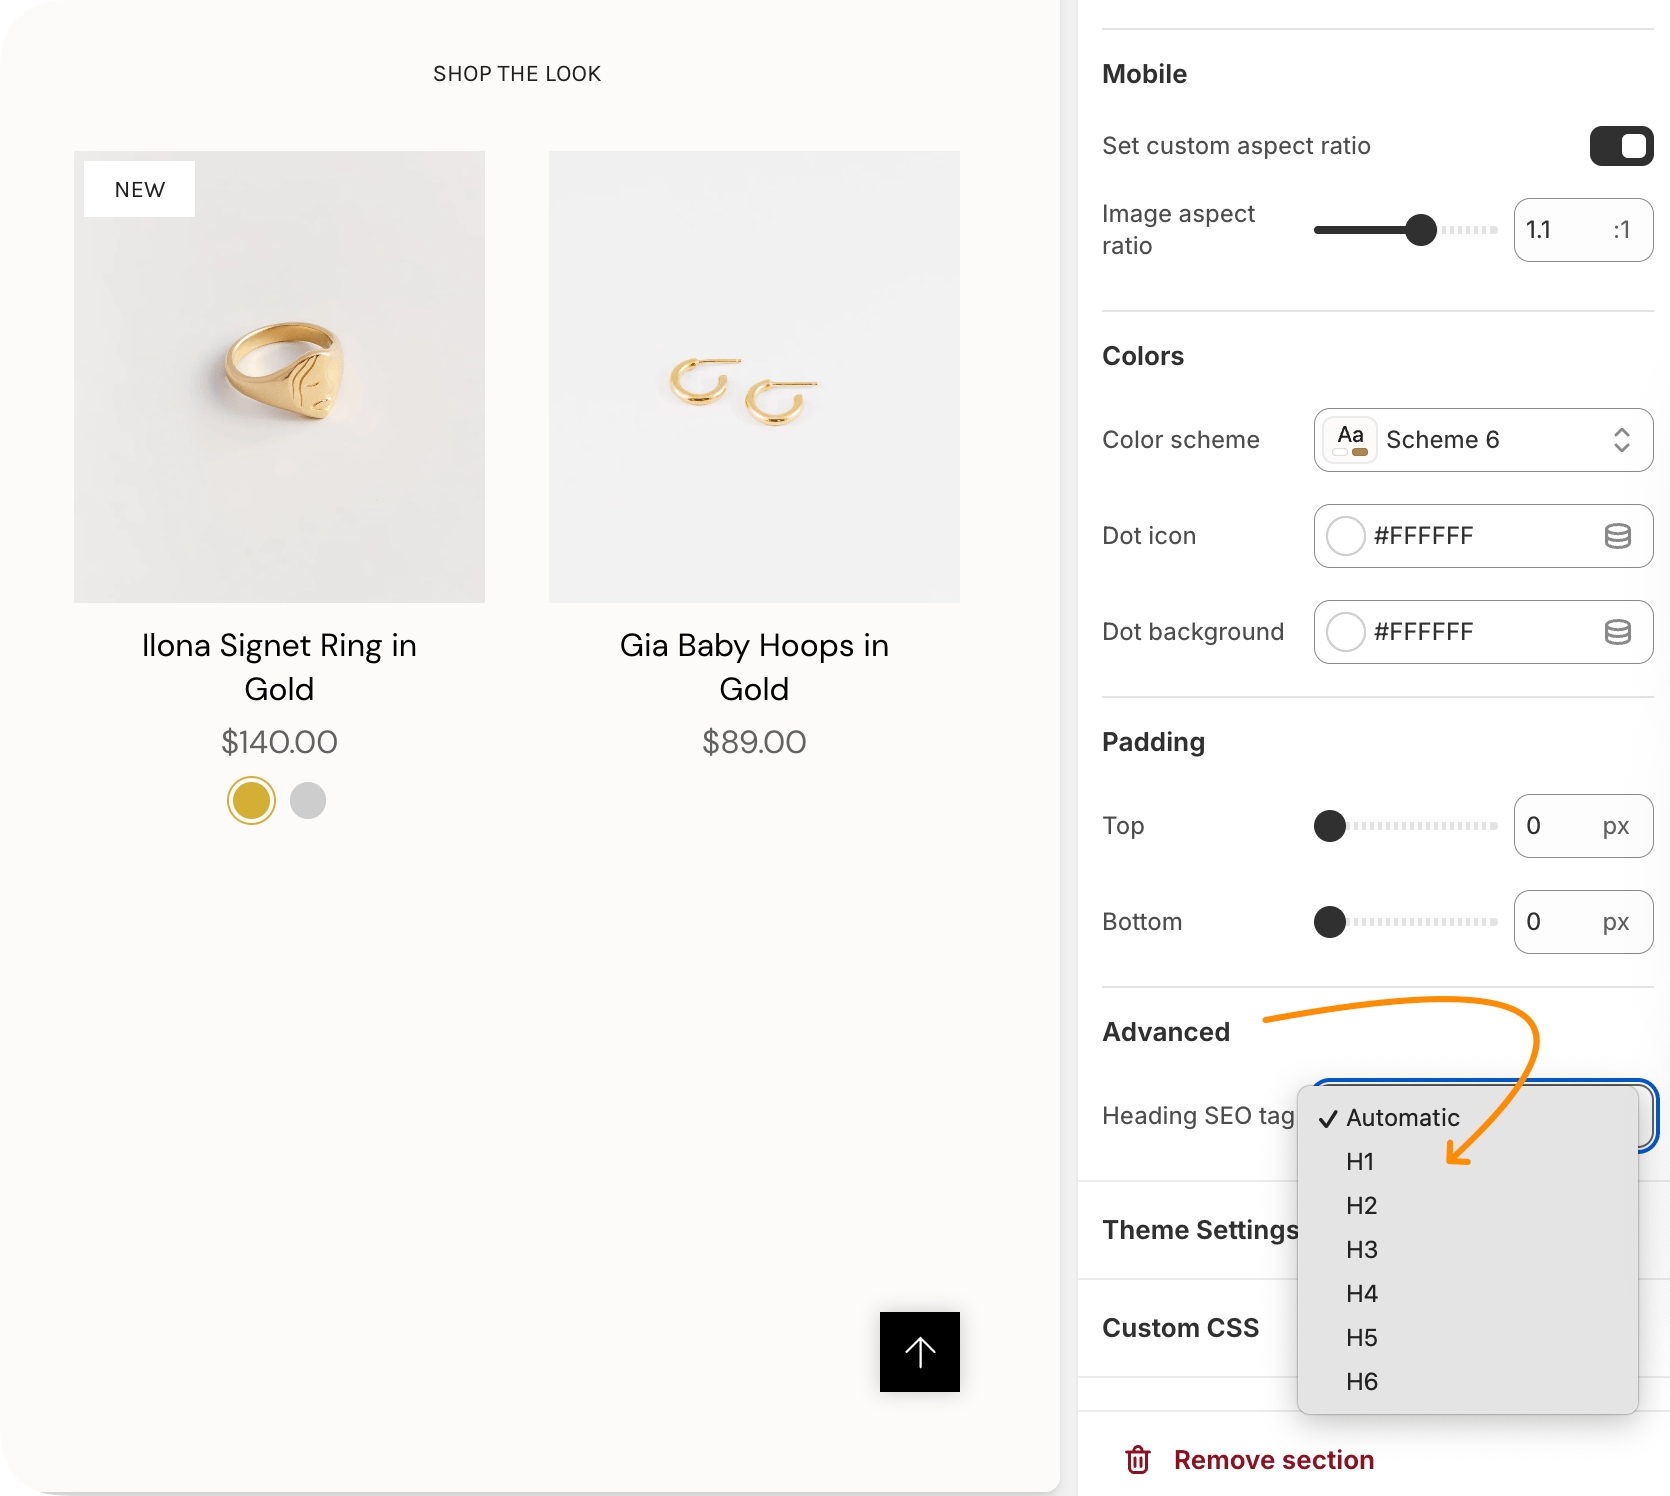
Task: Click the trash icon beside Remove section
Action: click(x=1137, y=1460)
